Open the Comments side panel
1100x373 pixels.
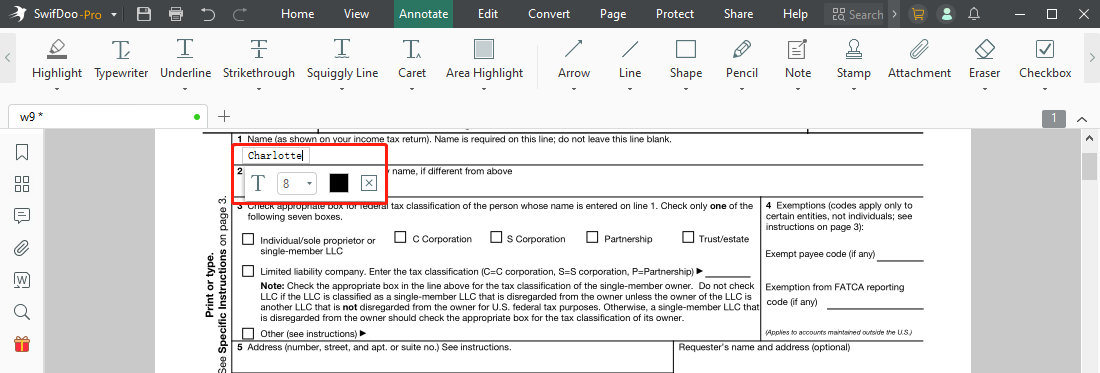pyautogui.click(x=22, y=216)
